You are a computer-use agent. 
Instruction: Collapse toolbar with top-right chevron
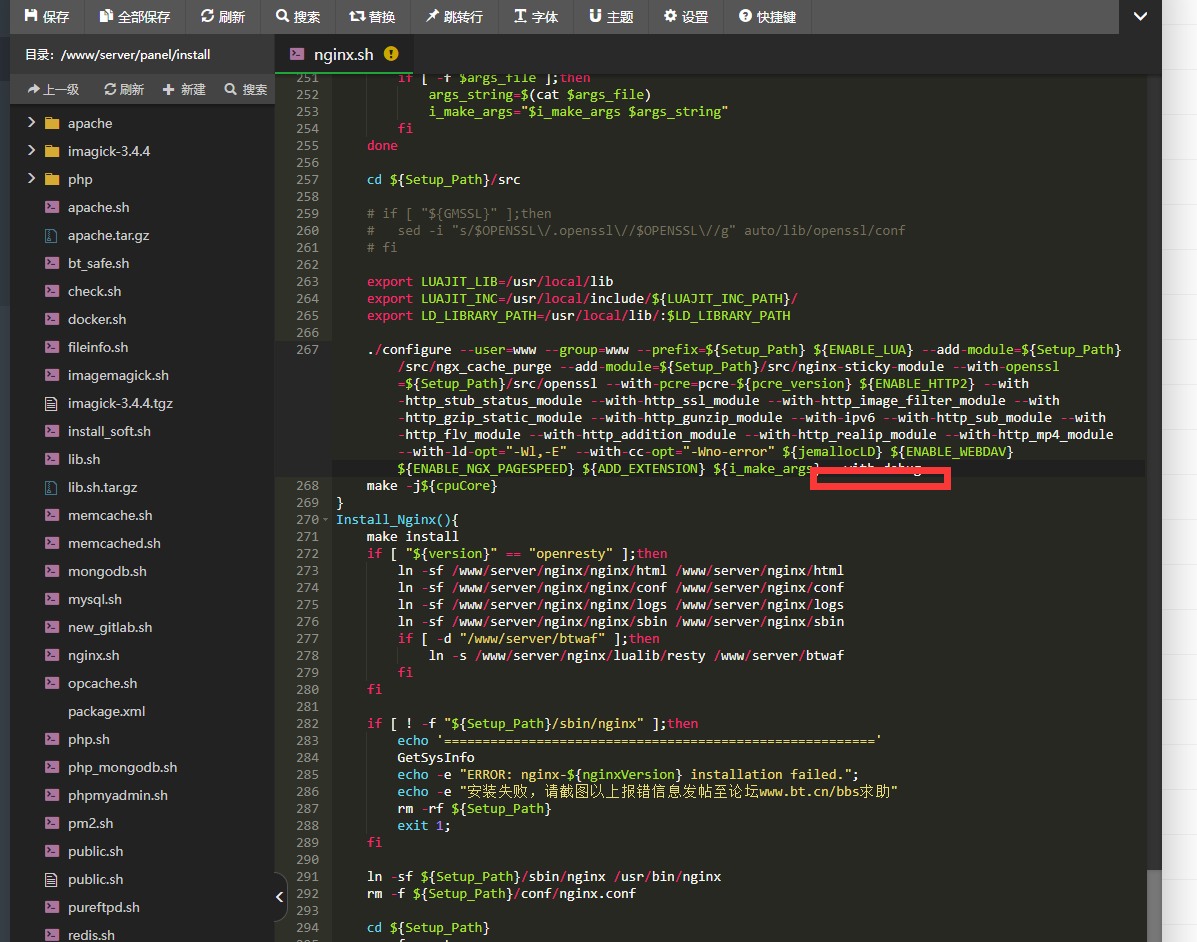click(x=1140, y=16)
